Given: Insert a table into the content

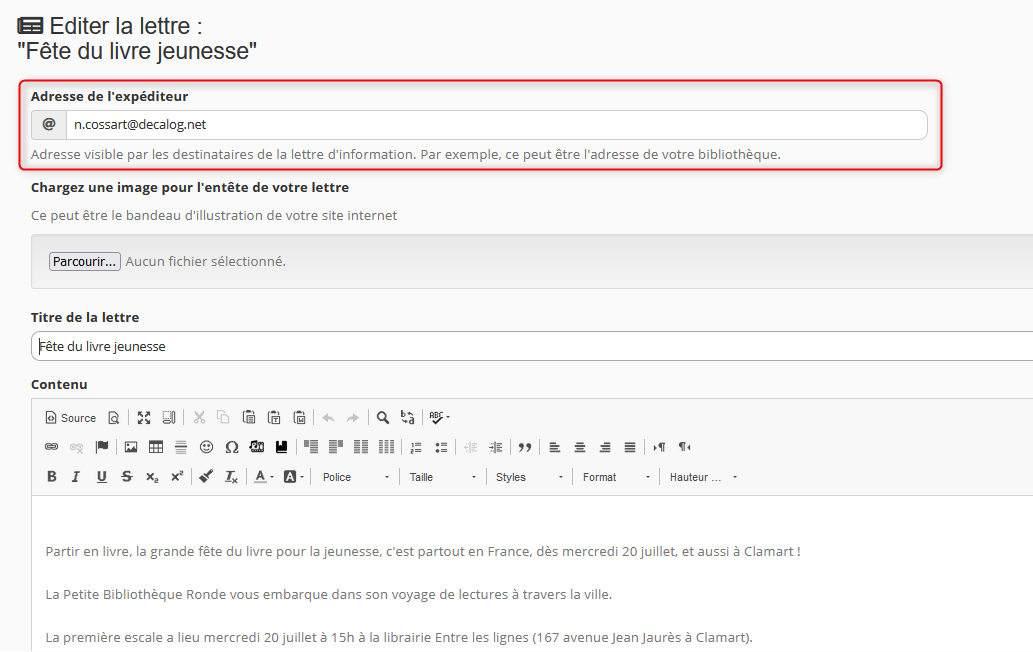Looking at the screenshot, I should [156, 447].
